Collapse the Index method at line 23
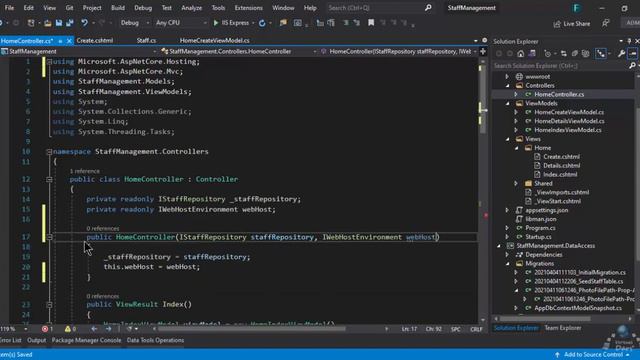Viewport: 640px width, 360px height. [49, 305]
